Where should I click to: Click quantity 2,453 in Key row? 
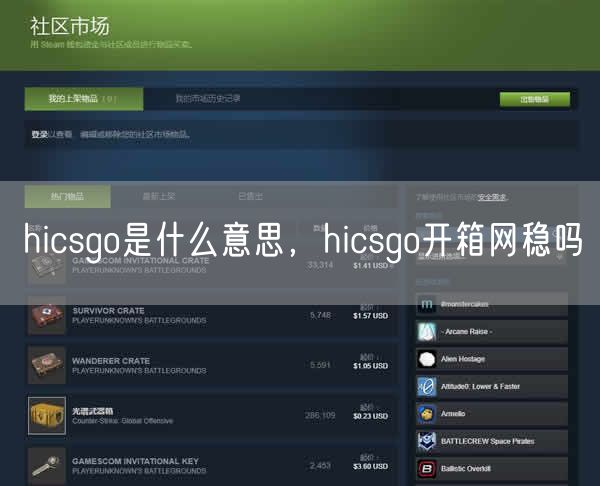[320, 466]
